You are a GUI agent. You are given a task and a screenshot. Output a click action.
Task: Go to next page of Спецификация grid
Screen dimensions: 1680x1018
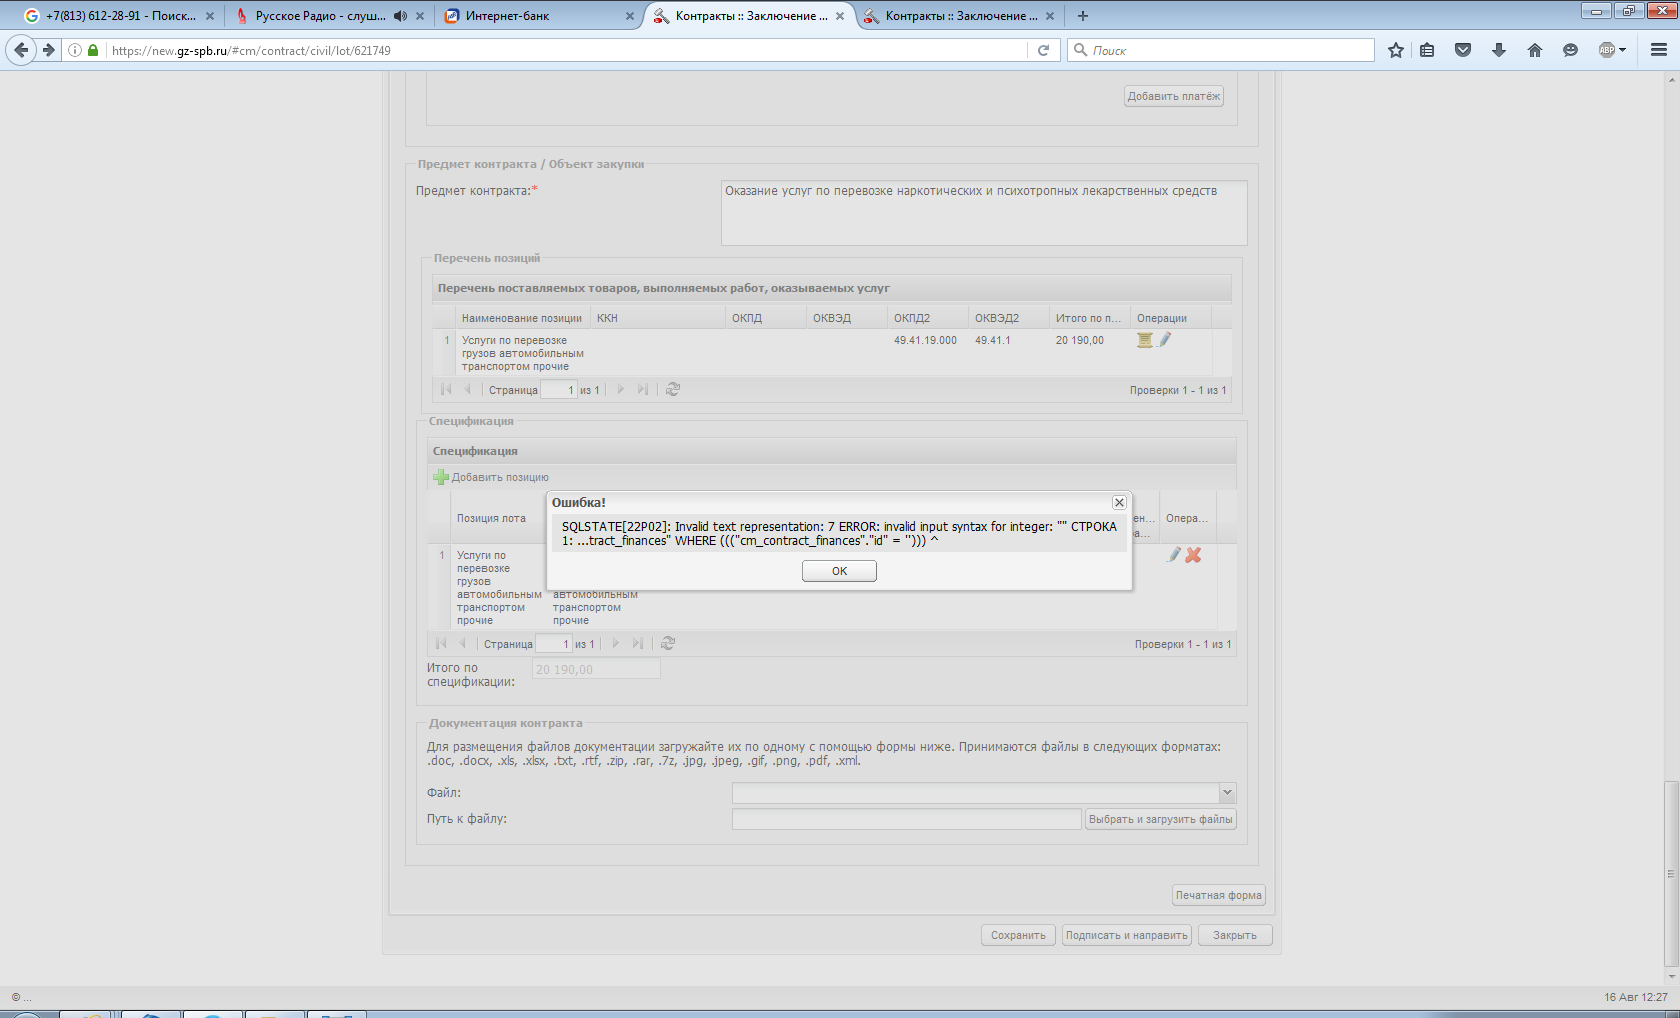[x=616, y=643]
